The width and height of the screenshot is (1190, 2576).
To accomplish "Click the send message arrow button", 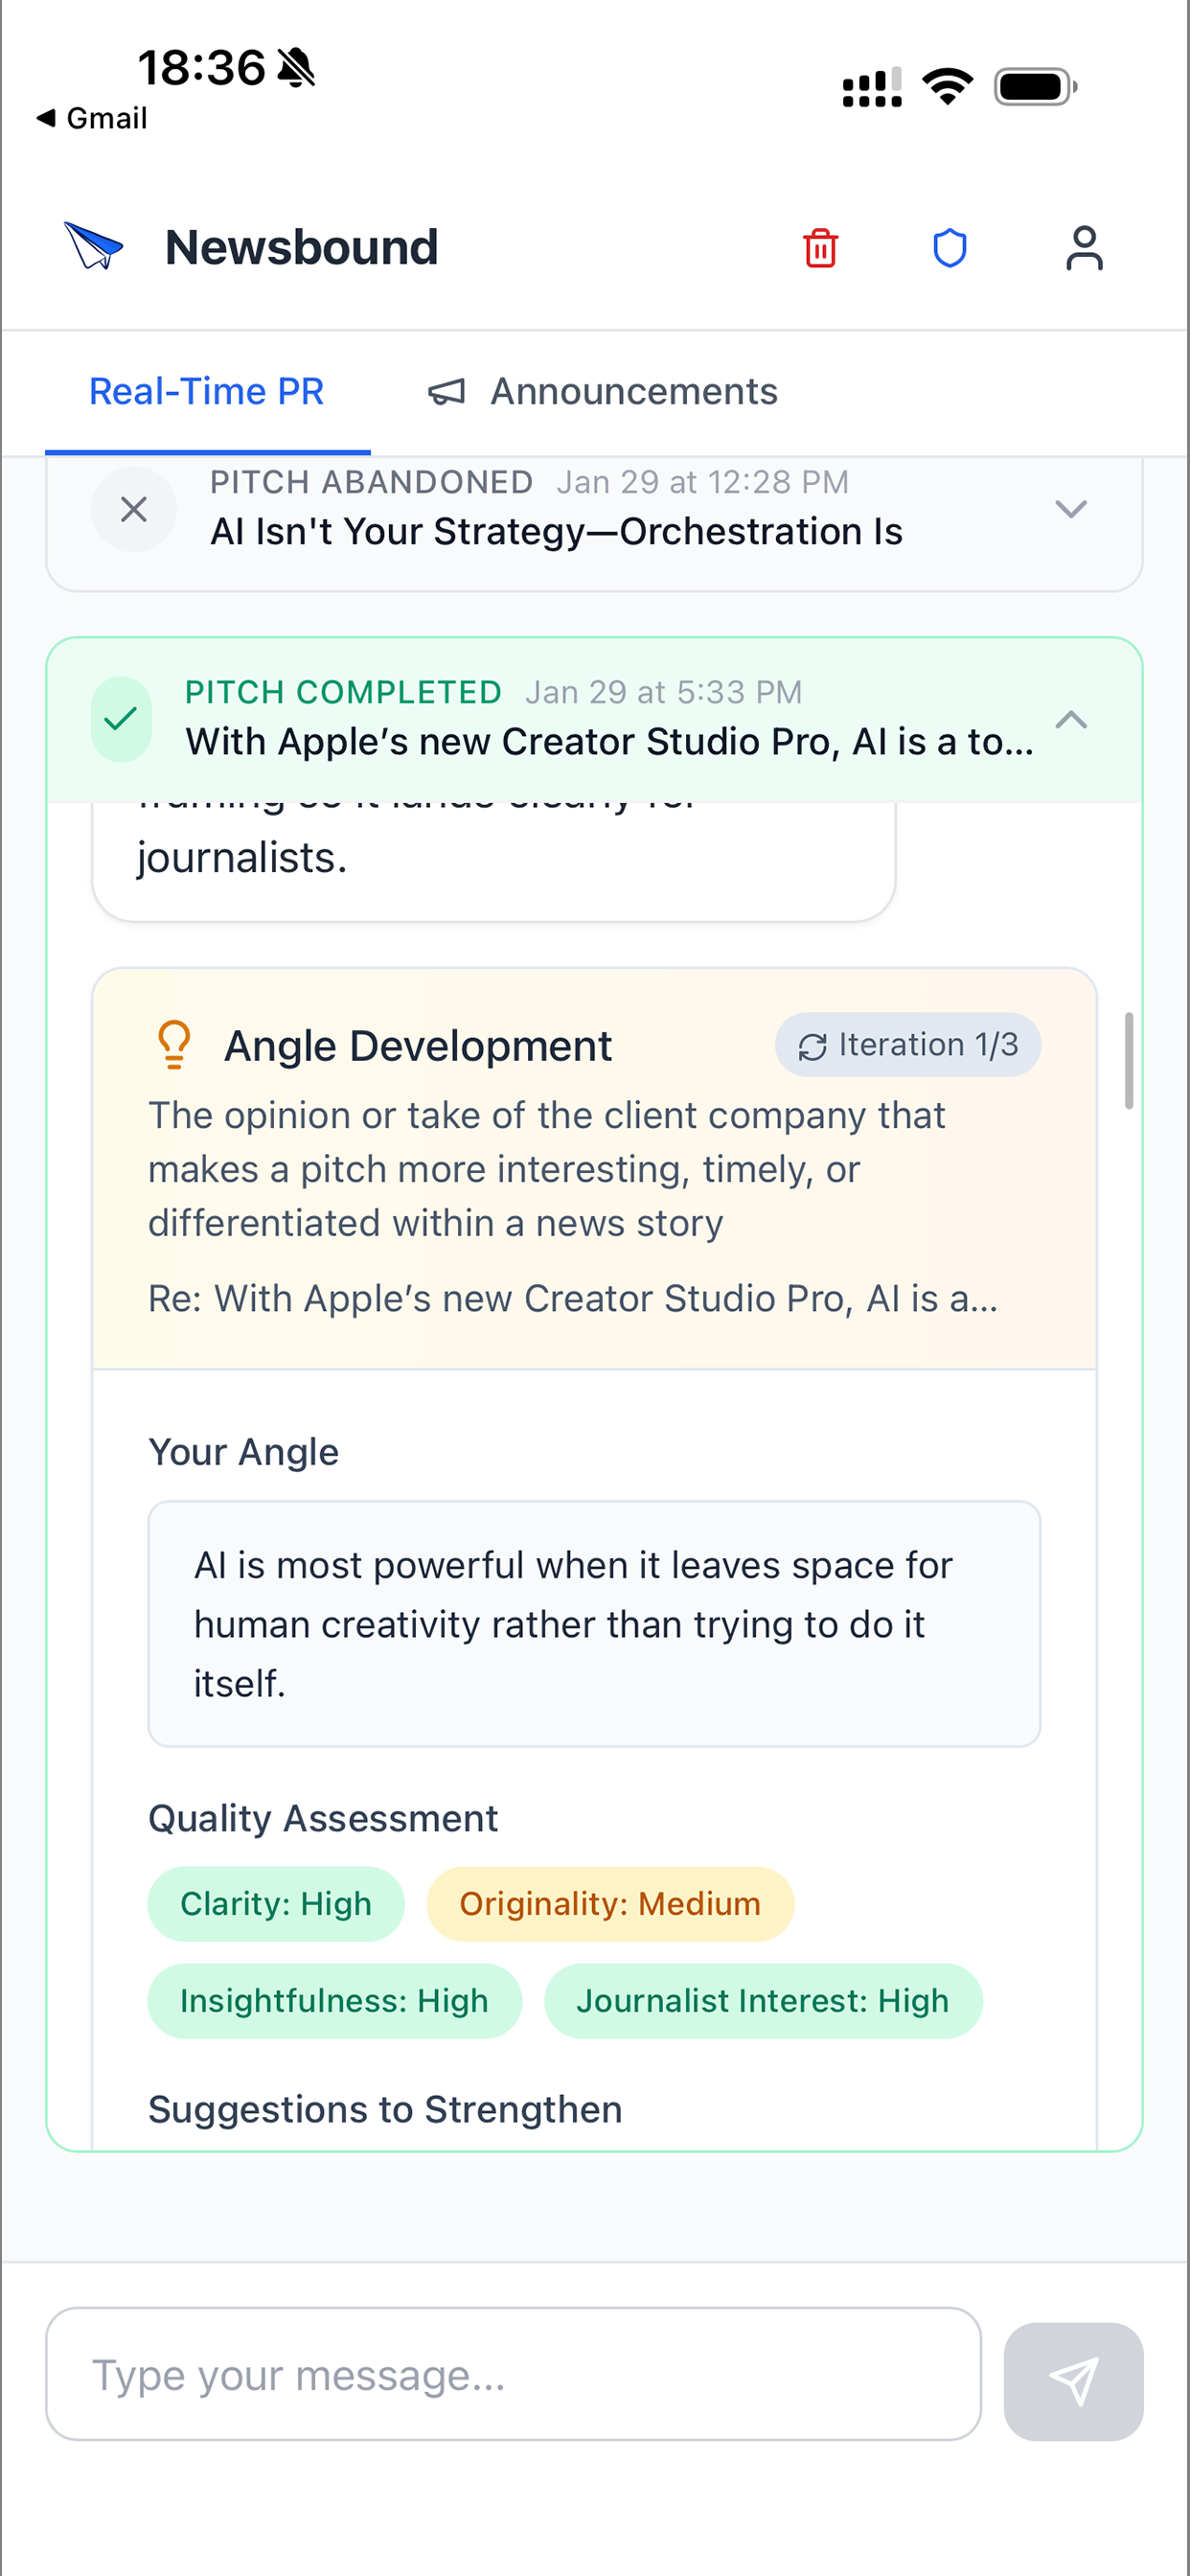I will point(1073,2381).
